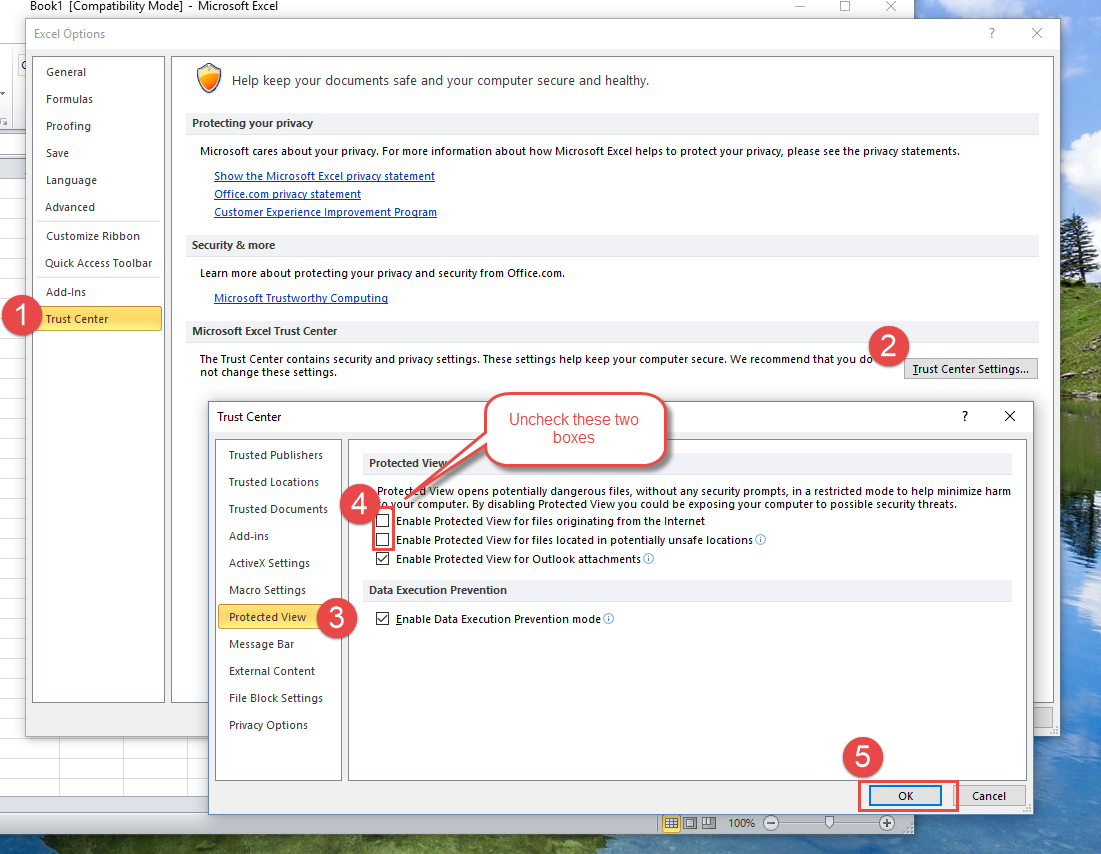Open Message Bar section
This screenshot has width=1101, height=854.
278,644
